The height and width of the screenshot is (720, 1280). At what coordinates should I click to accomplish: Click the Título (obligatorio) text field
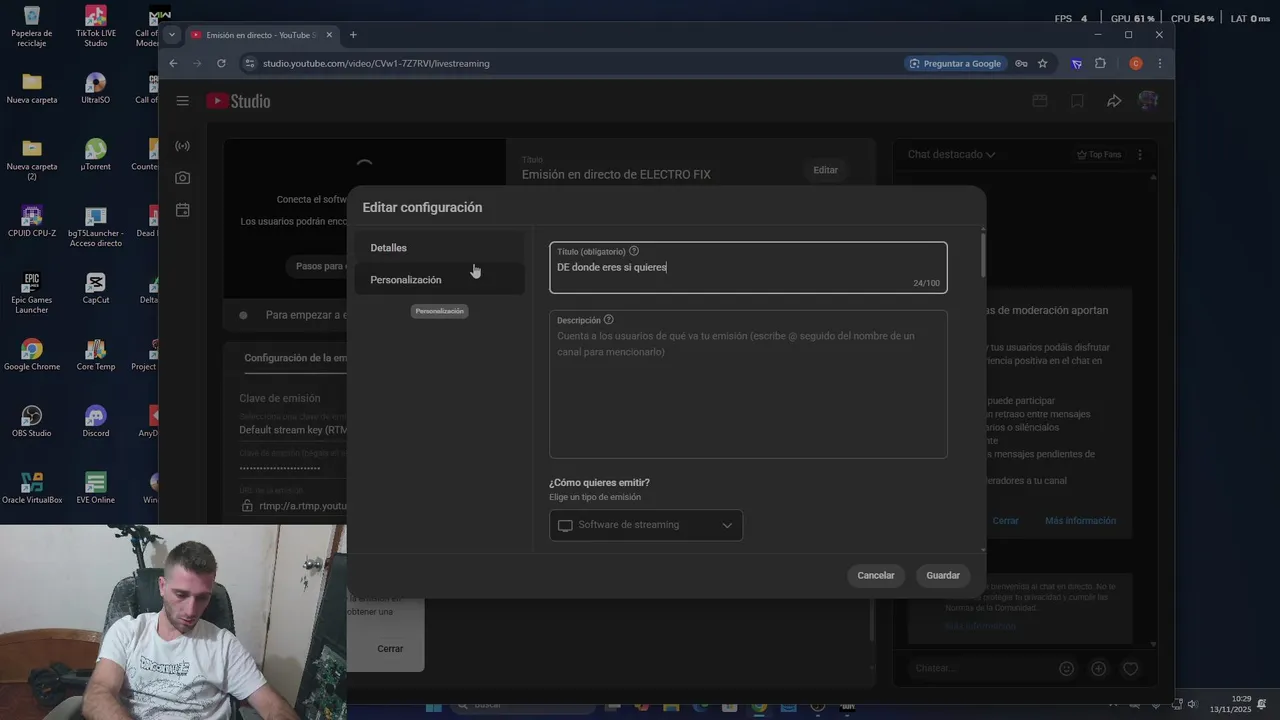[748, 267]
